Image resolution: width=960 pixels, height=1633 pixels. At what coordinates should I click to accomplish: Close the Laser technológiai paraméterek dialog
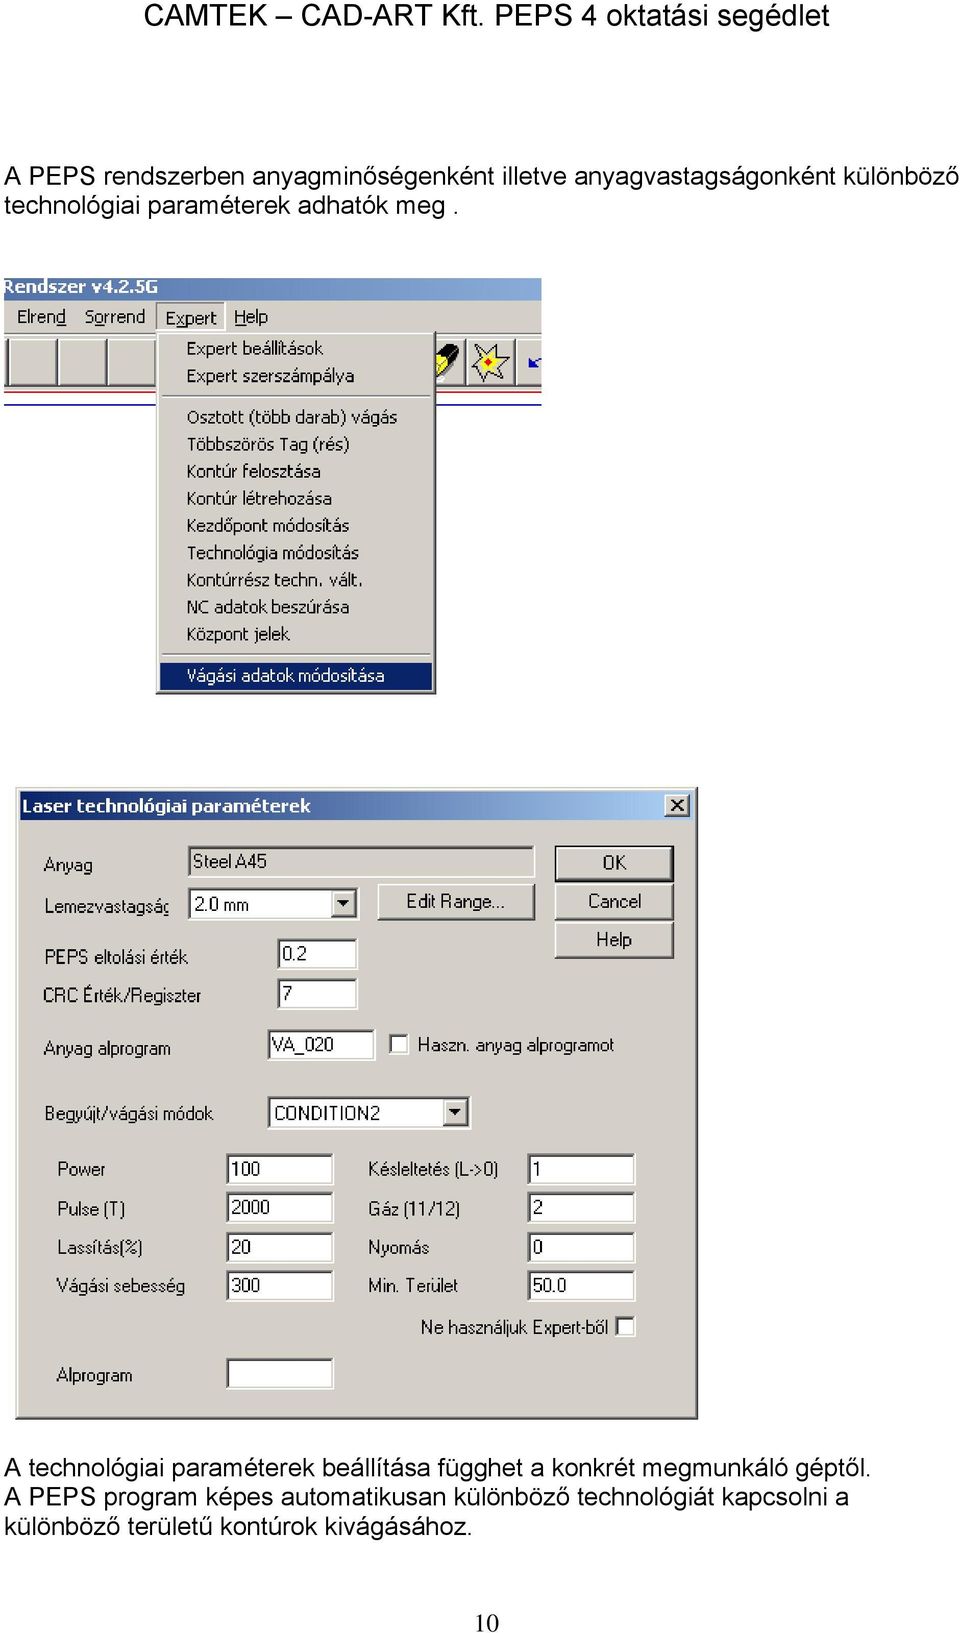[x=677, y=805]
